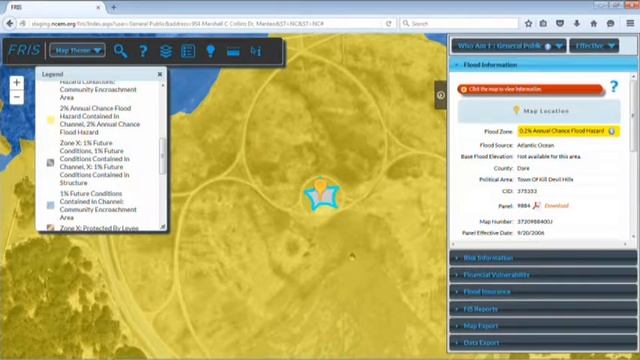Image resolution: width=640 pixels, height=360 pixels.
Task: Zoom out with the map minus button
Action: tap(17, 97)
